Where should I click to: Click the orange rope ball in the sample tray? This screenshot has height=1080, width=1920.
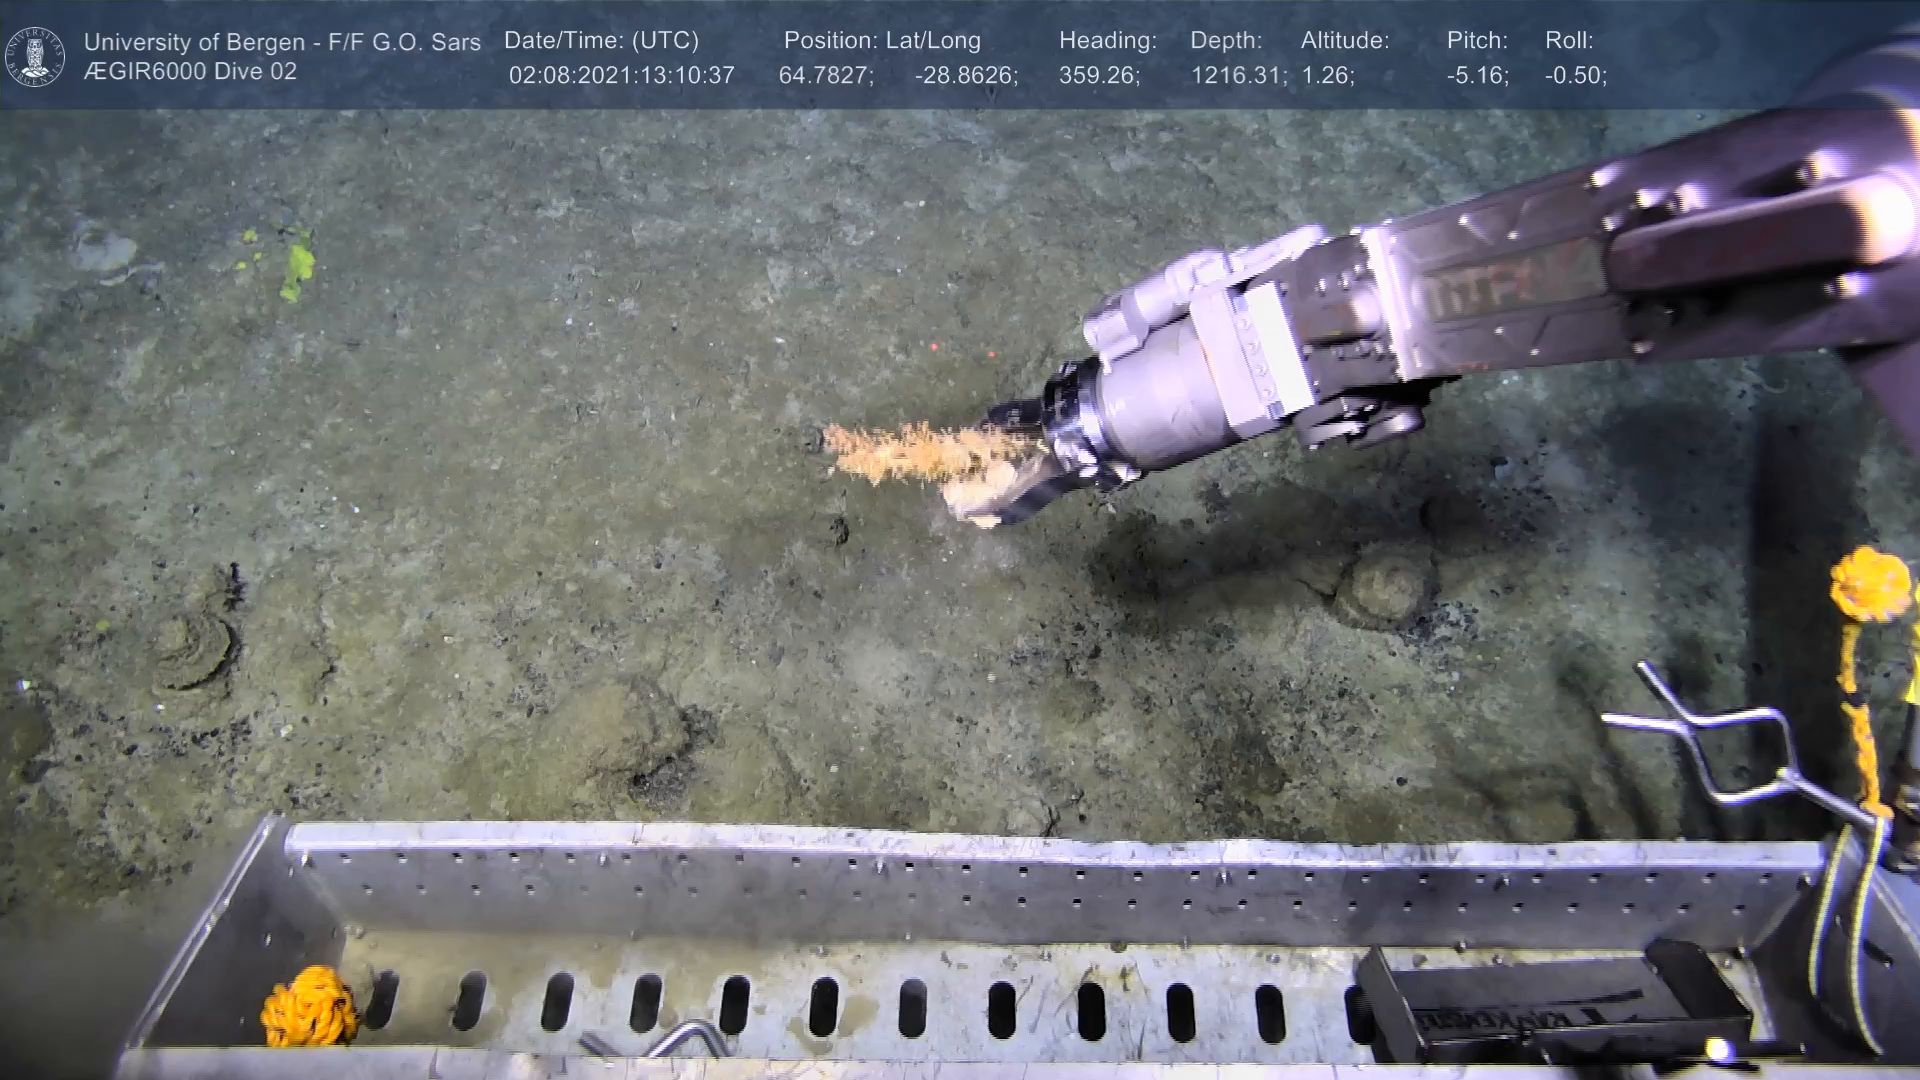308,1006
